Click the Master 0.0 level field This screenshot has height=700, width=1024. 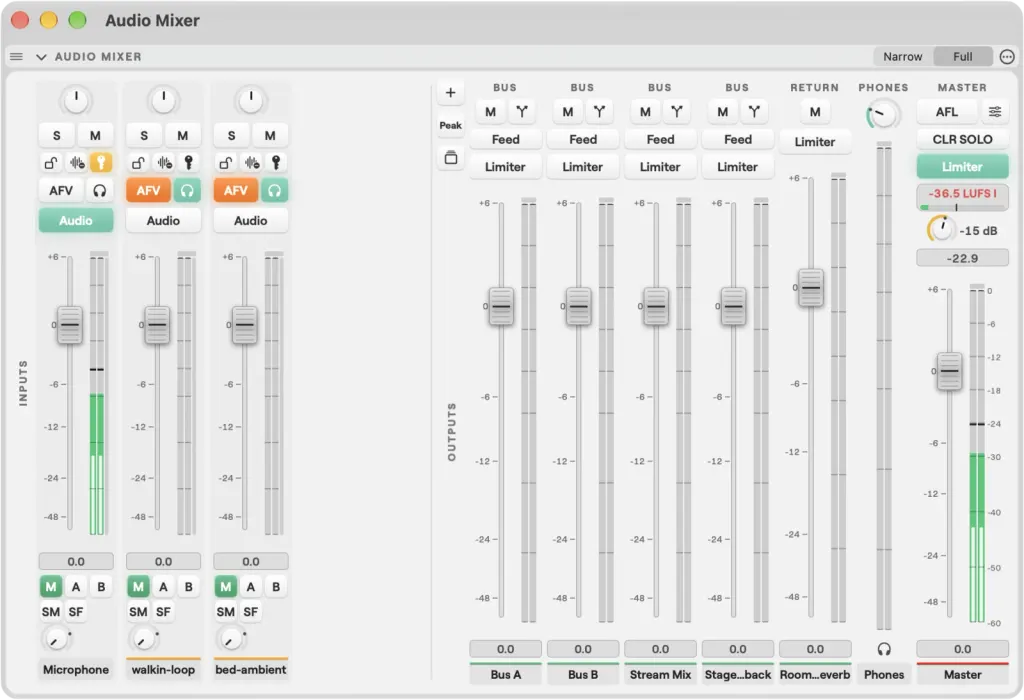pyautogui.click(x=962, y=649)
